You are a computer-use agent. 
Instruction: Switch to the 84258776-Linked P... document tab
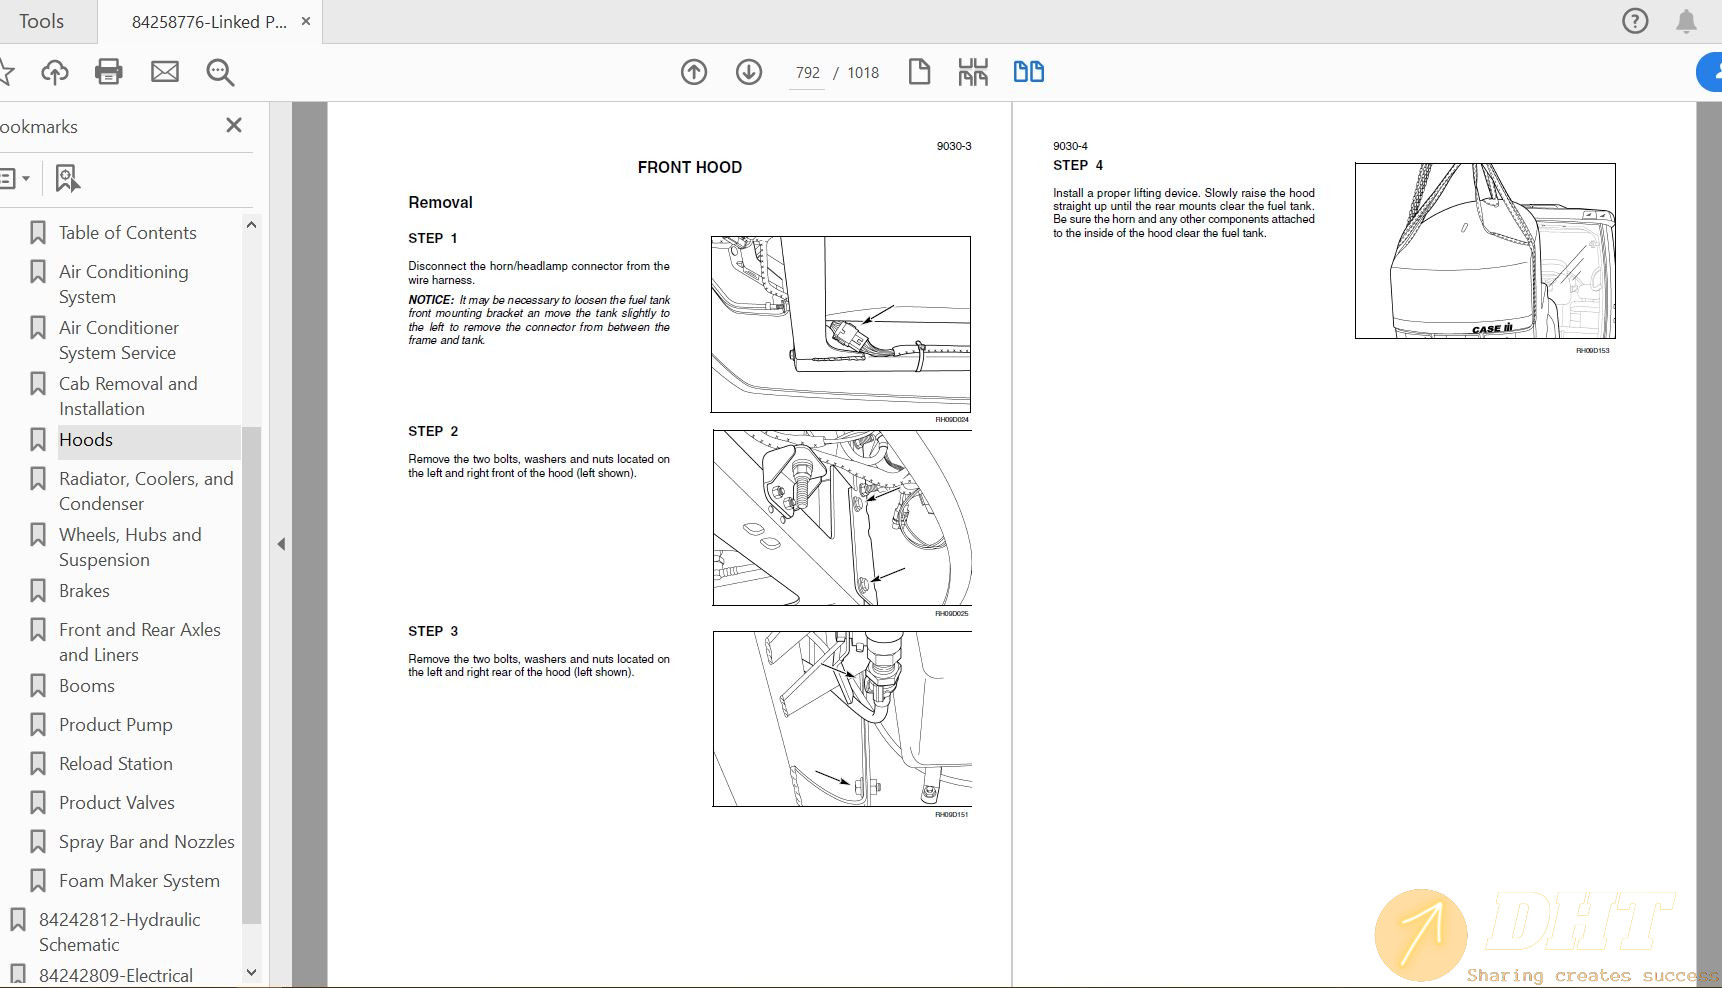[x=209, y=22]
